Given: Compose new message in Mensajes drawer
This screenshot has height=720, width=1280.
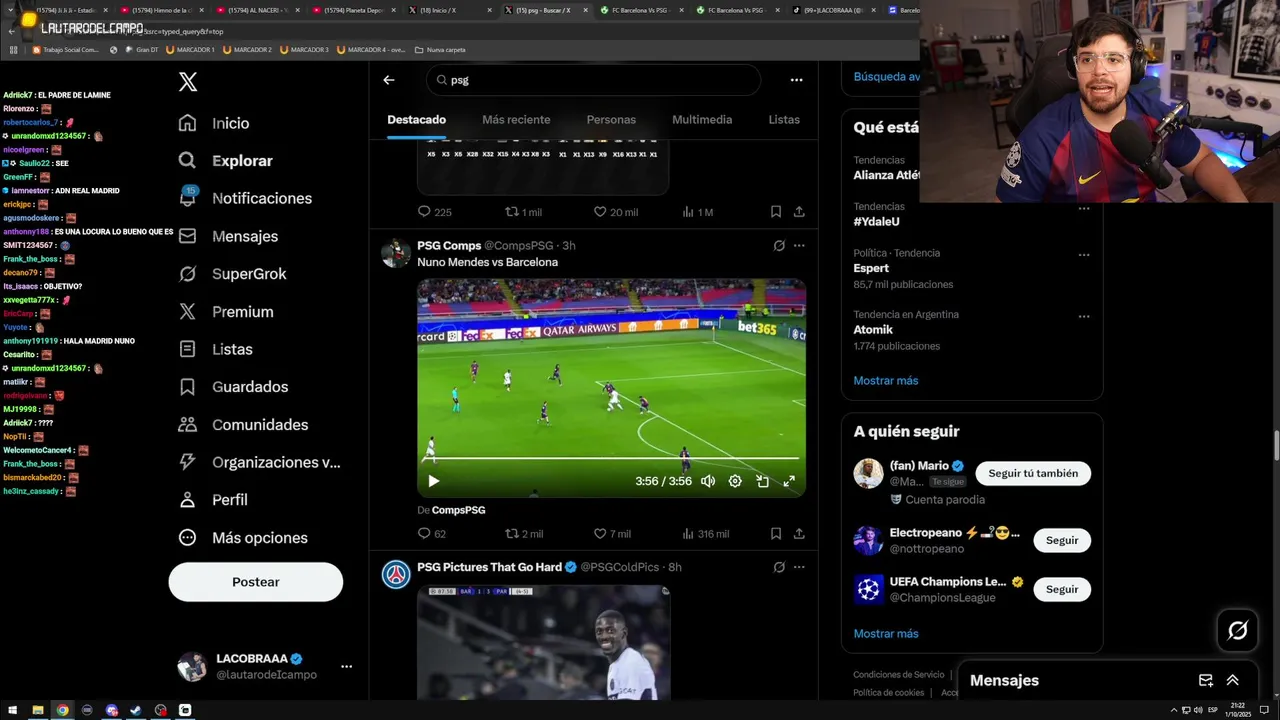Looking at the screenshot, I should coord(1206,681).
